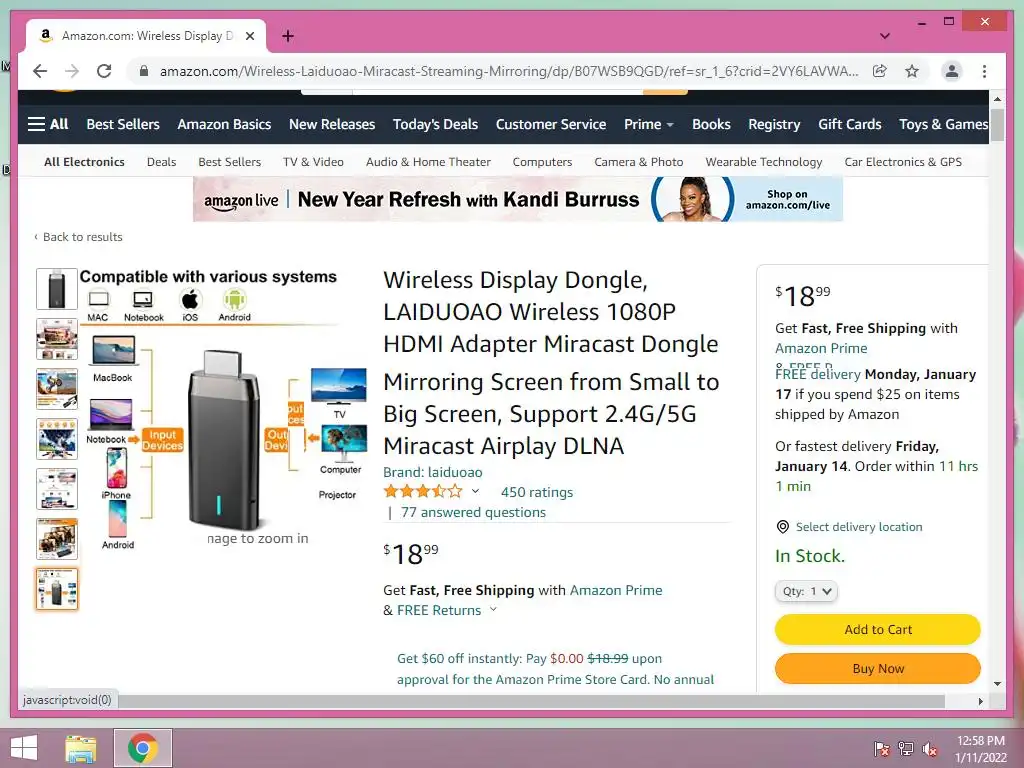Open the All hamburger menu

coord(48,124)
